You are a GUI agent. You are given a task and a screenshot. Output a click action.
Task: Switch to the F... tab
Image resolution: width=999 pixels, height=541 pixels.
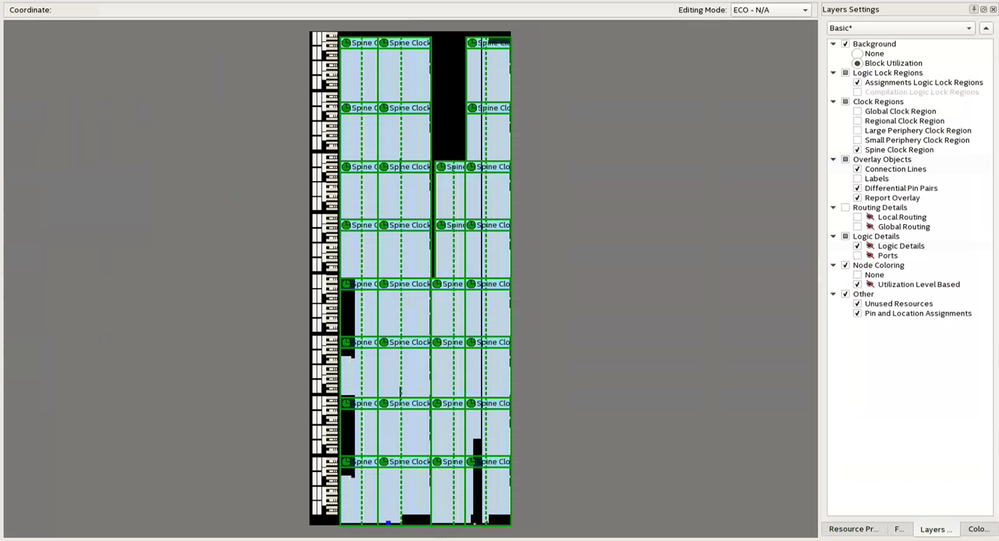[898, 529]
